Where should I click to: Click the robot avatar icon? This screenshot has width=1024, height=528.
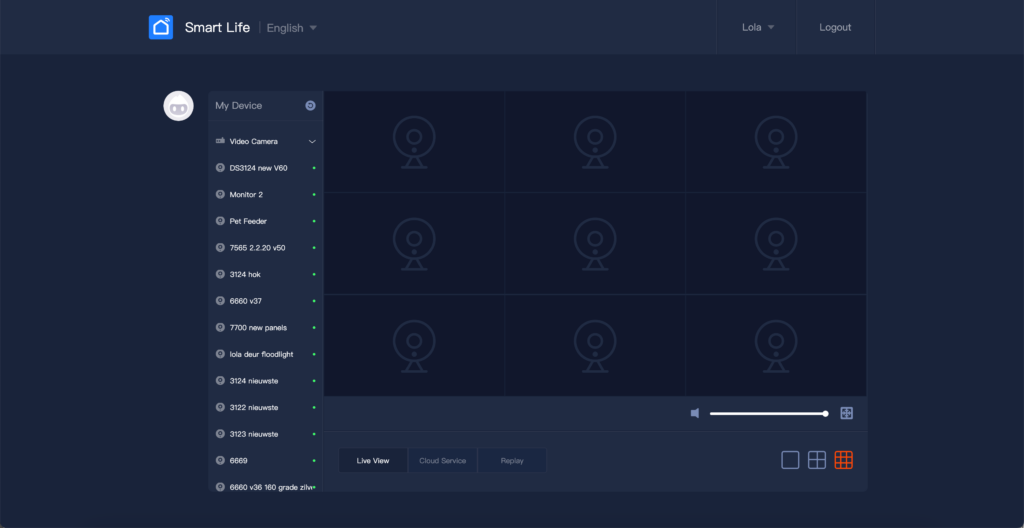click(178, 106)
